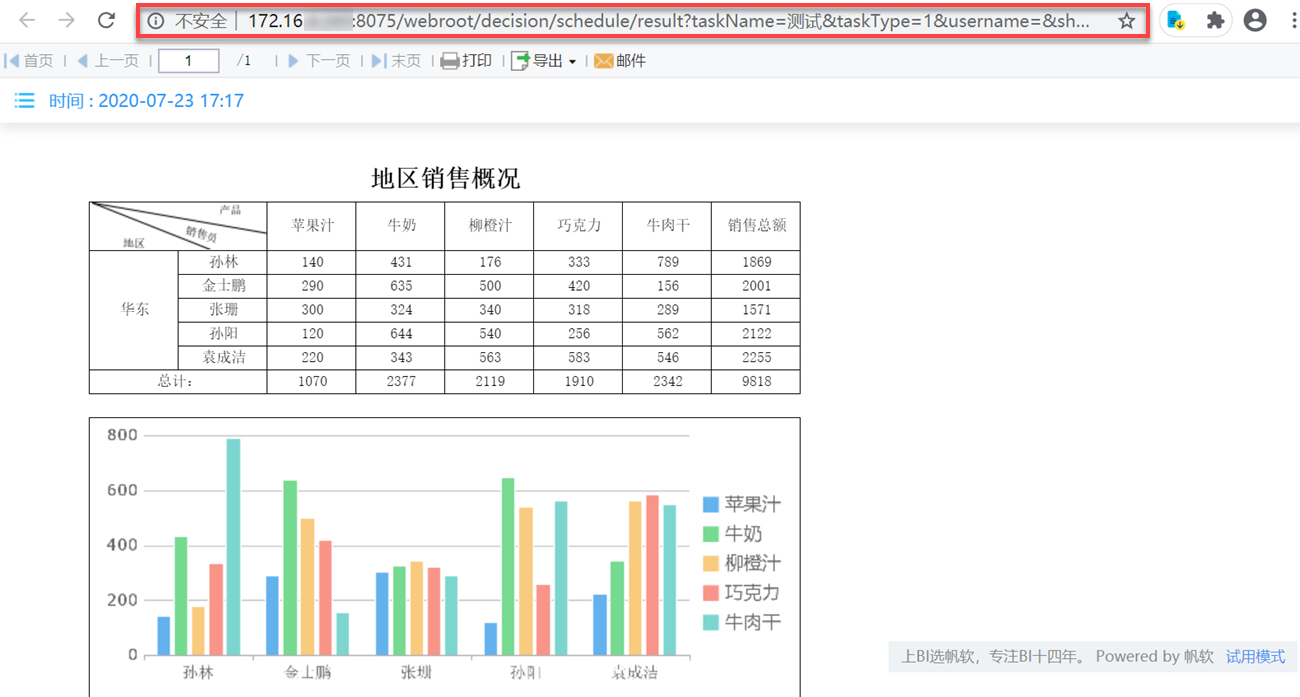
Task: Click 苹果汁 total 1070
Action: 312,382
